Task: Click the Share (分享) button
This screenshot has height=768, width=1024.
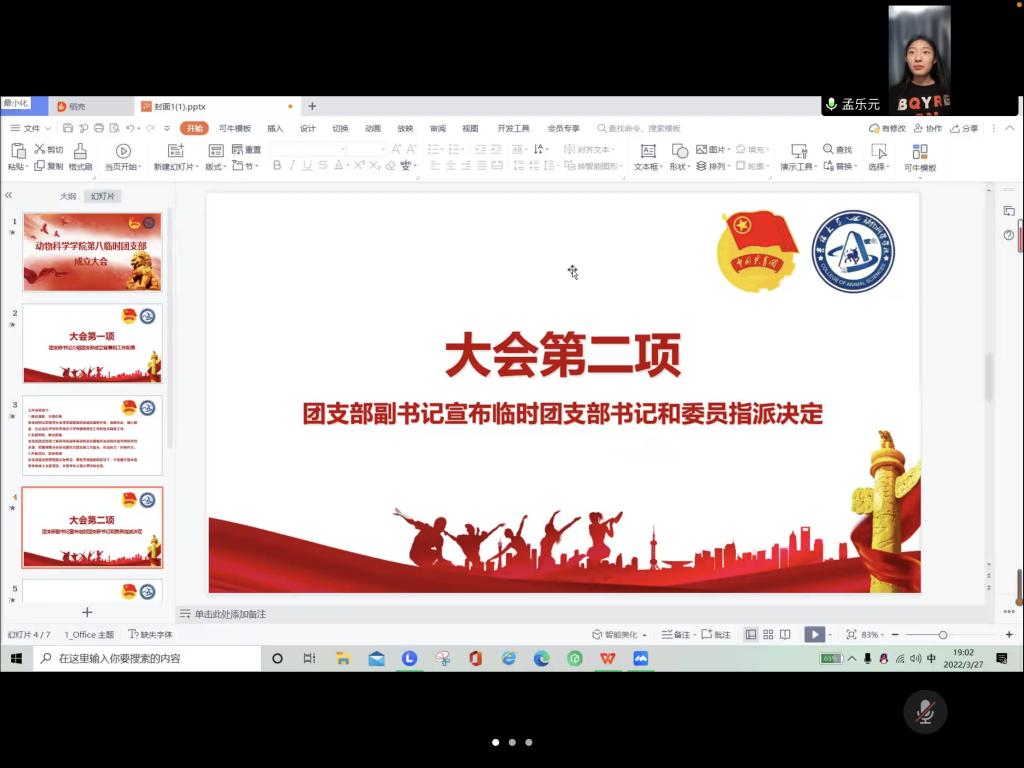Action: point(964,128)
